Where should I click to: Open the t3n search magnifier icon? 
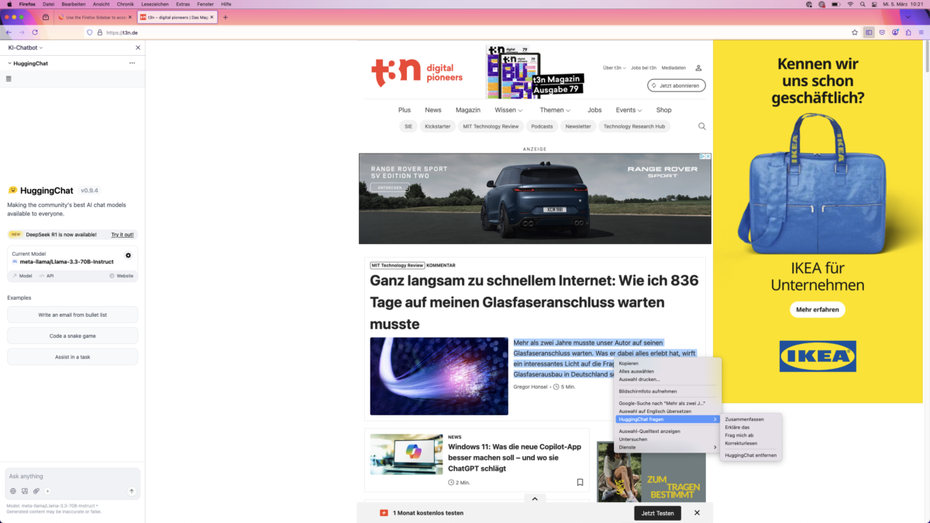tap(702, 126)
